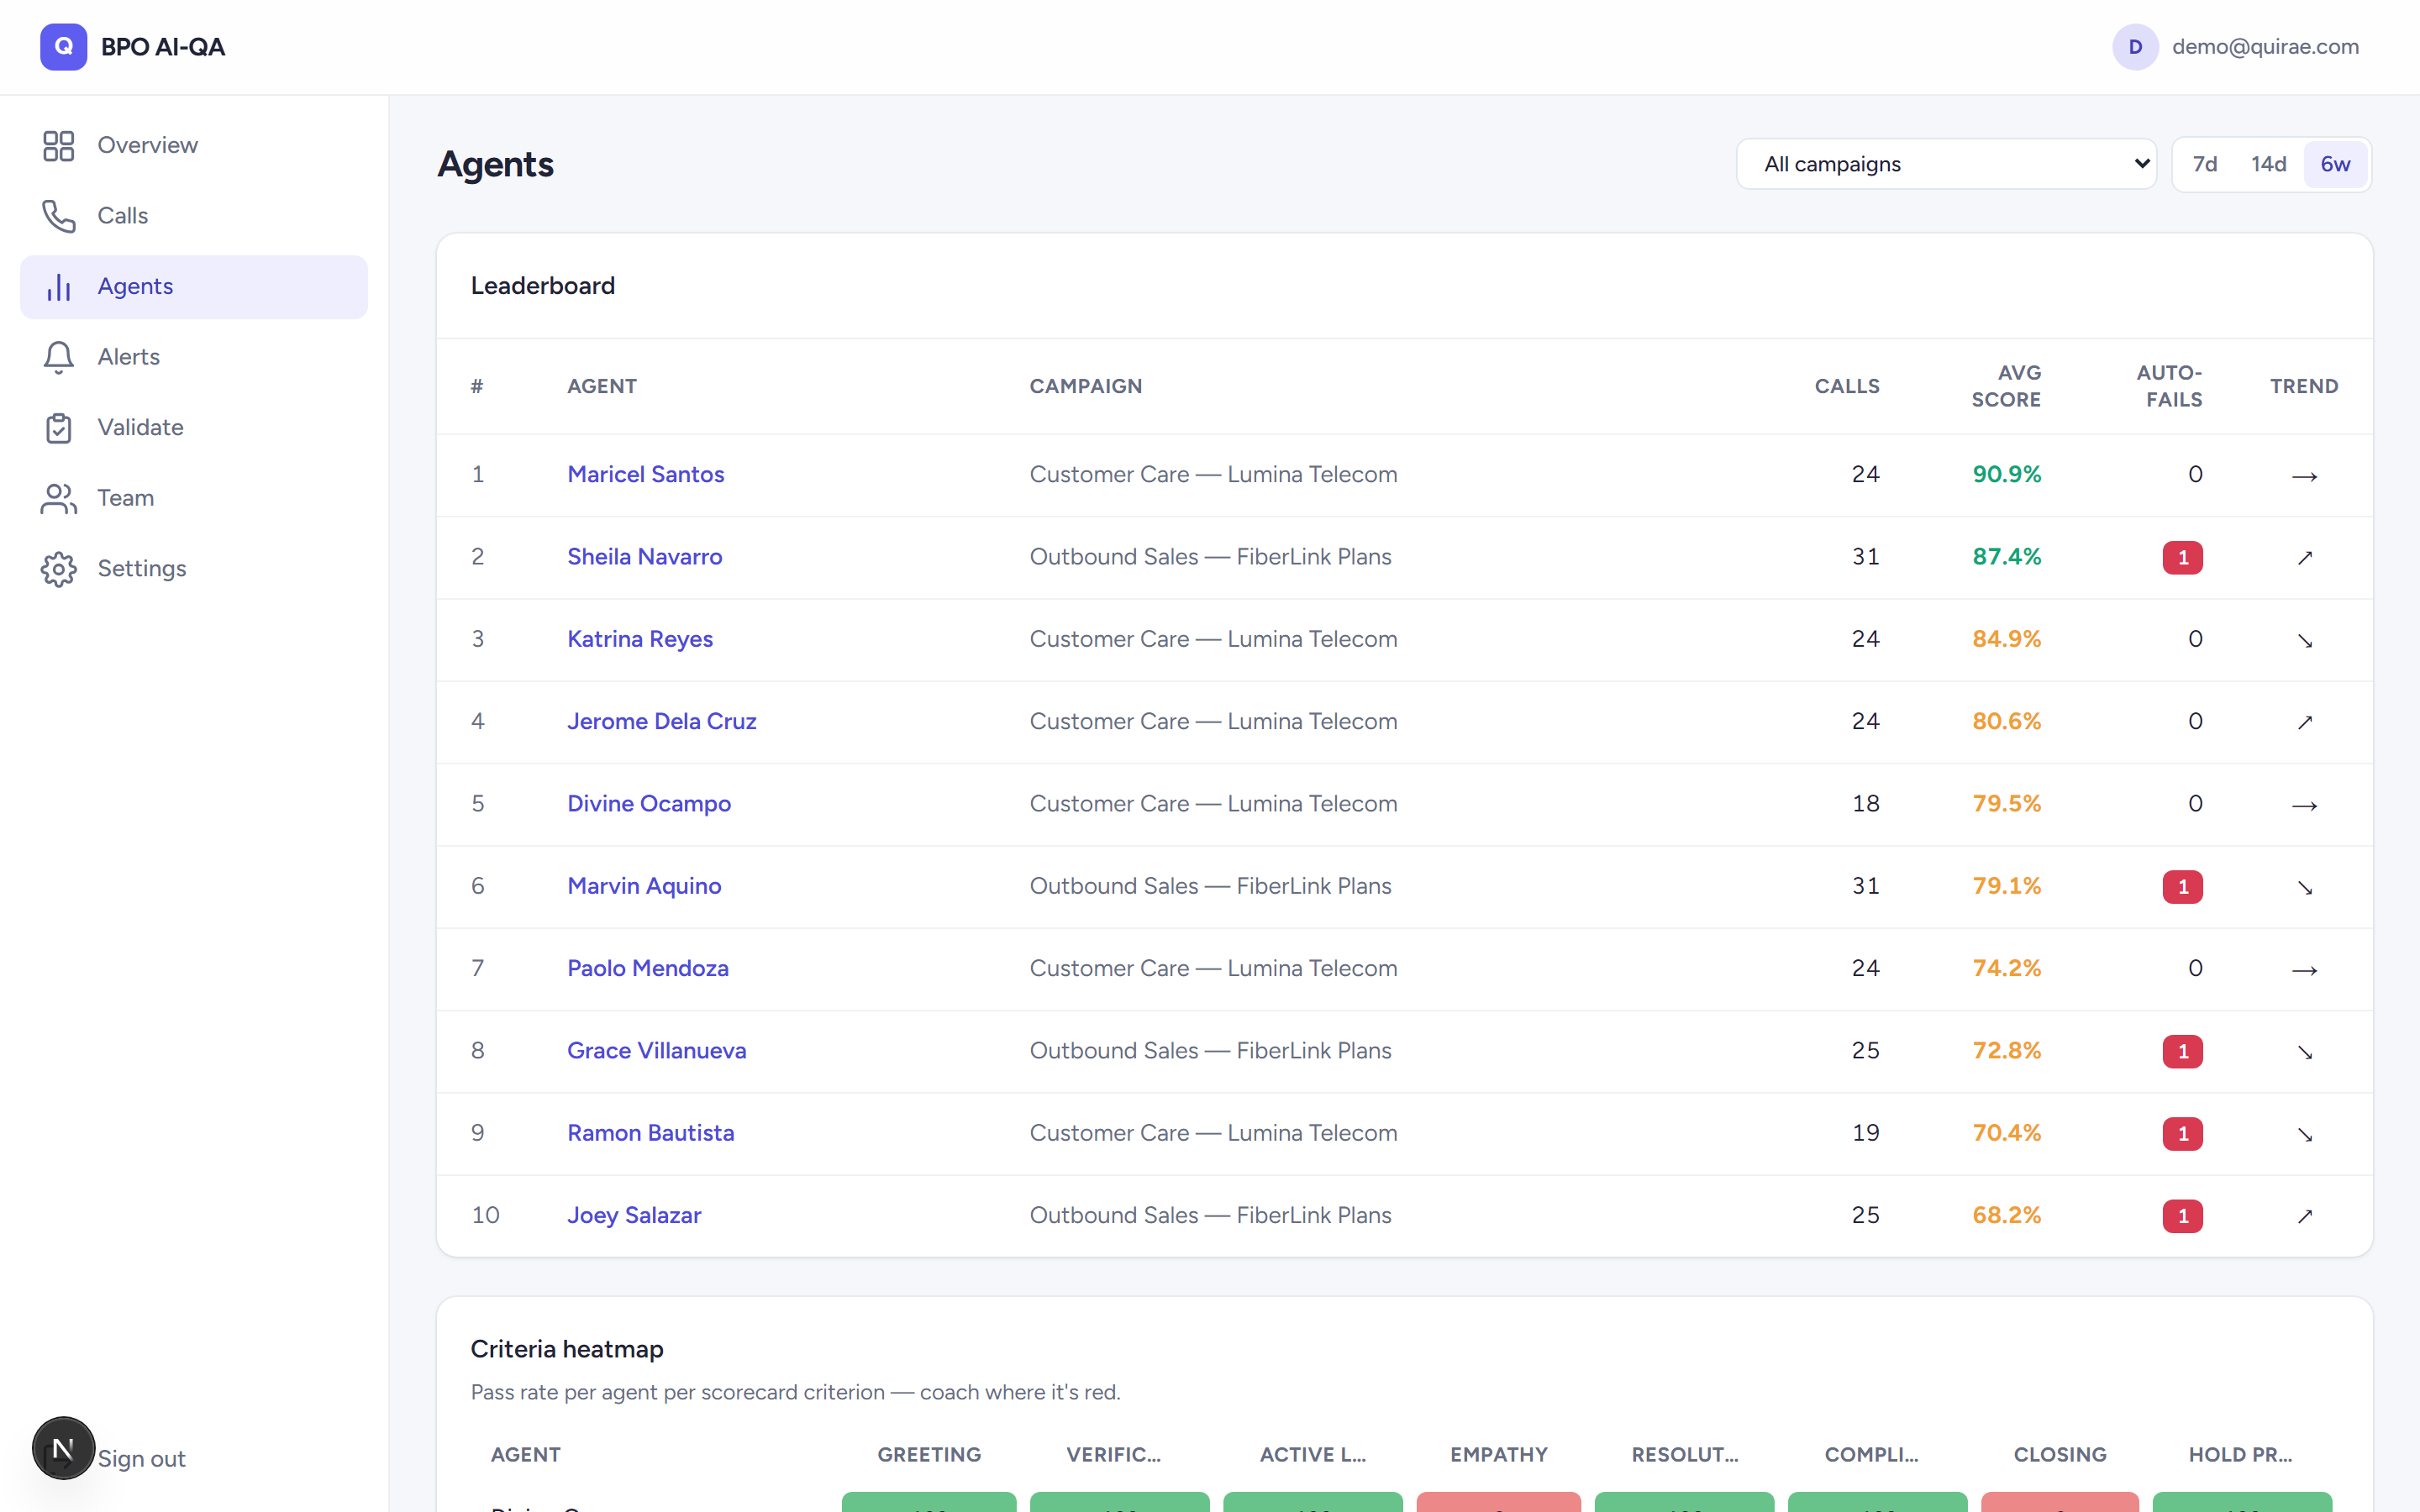This screenshot has width=2420, height=1512.
Task: Open the Settings gear icon
Action: 59,569
